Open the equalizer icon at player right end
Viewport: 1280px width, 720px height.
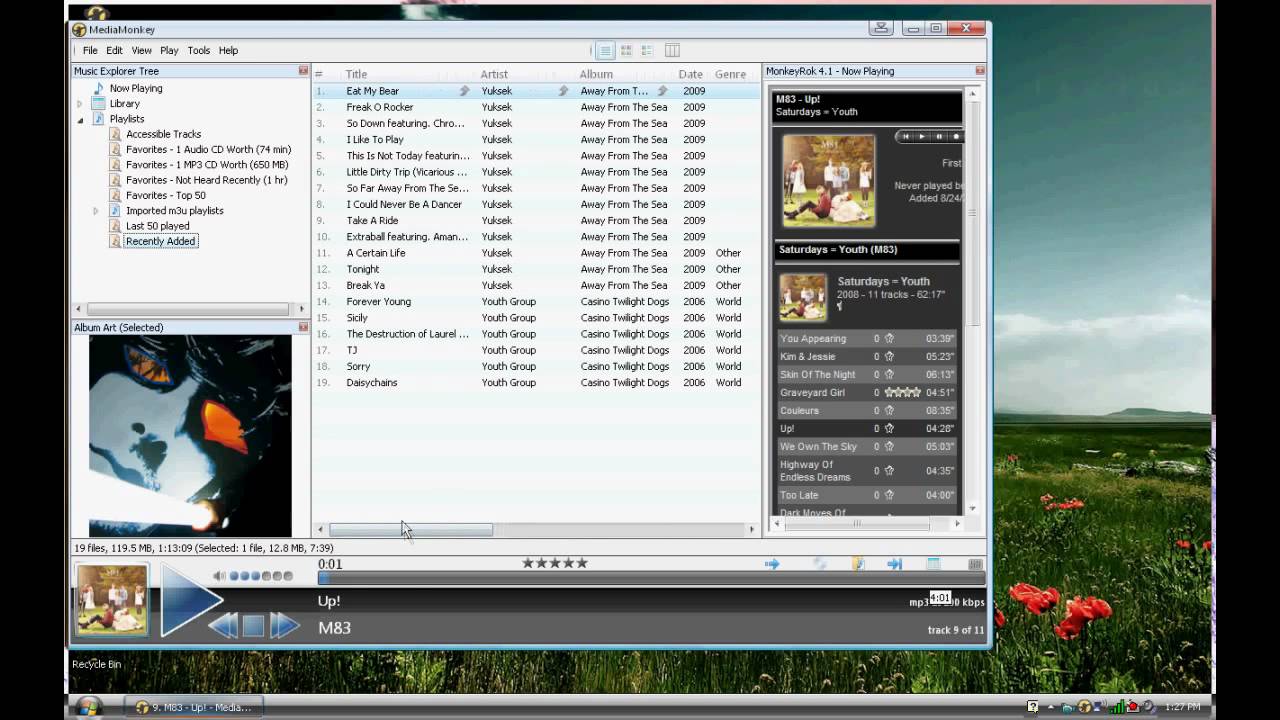(975, 564)
